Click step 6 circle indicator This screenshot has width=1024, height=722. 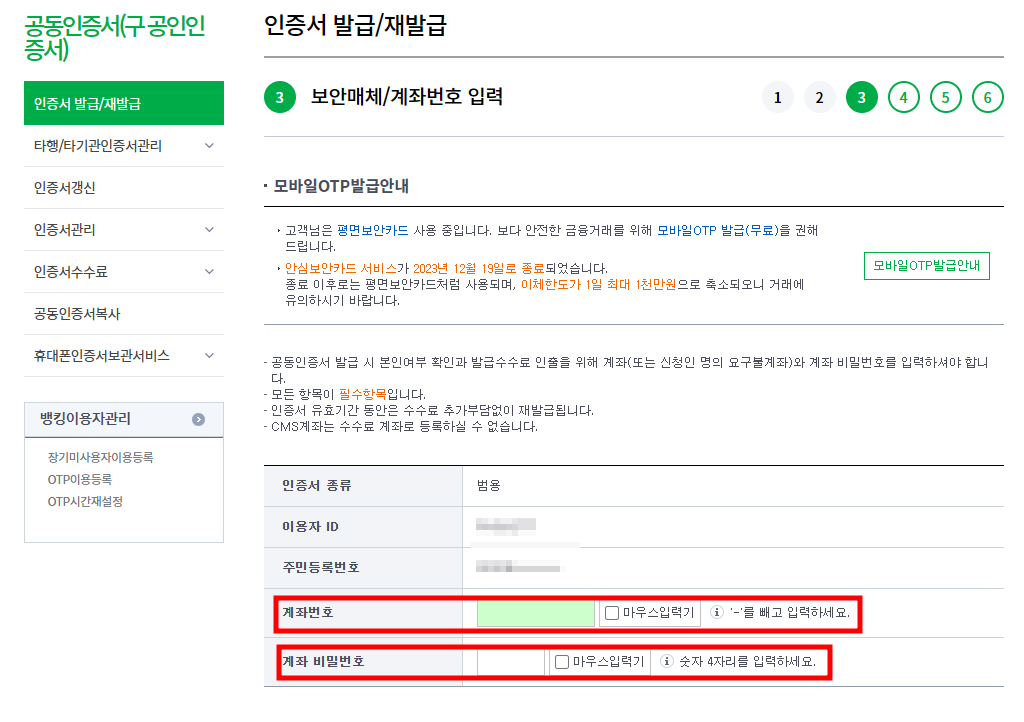[x=987, y=97]
